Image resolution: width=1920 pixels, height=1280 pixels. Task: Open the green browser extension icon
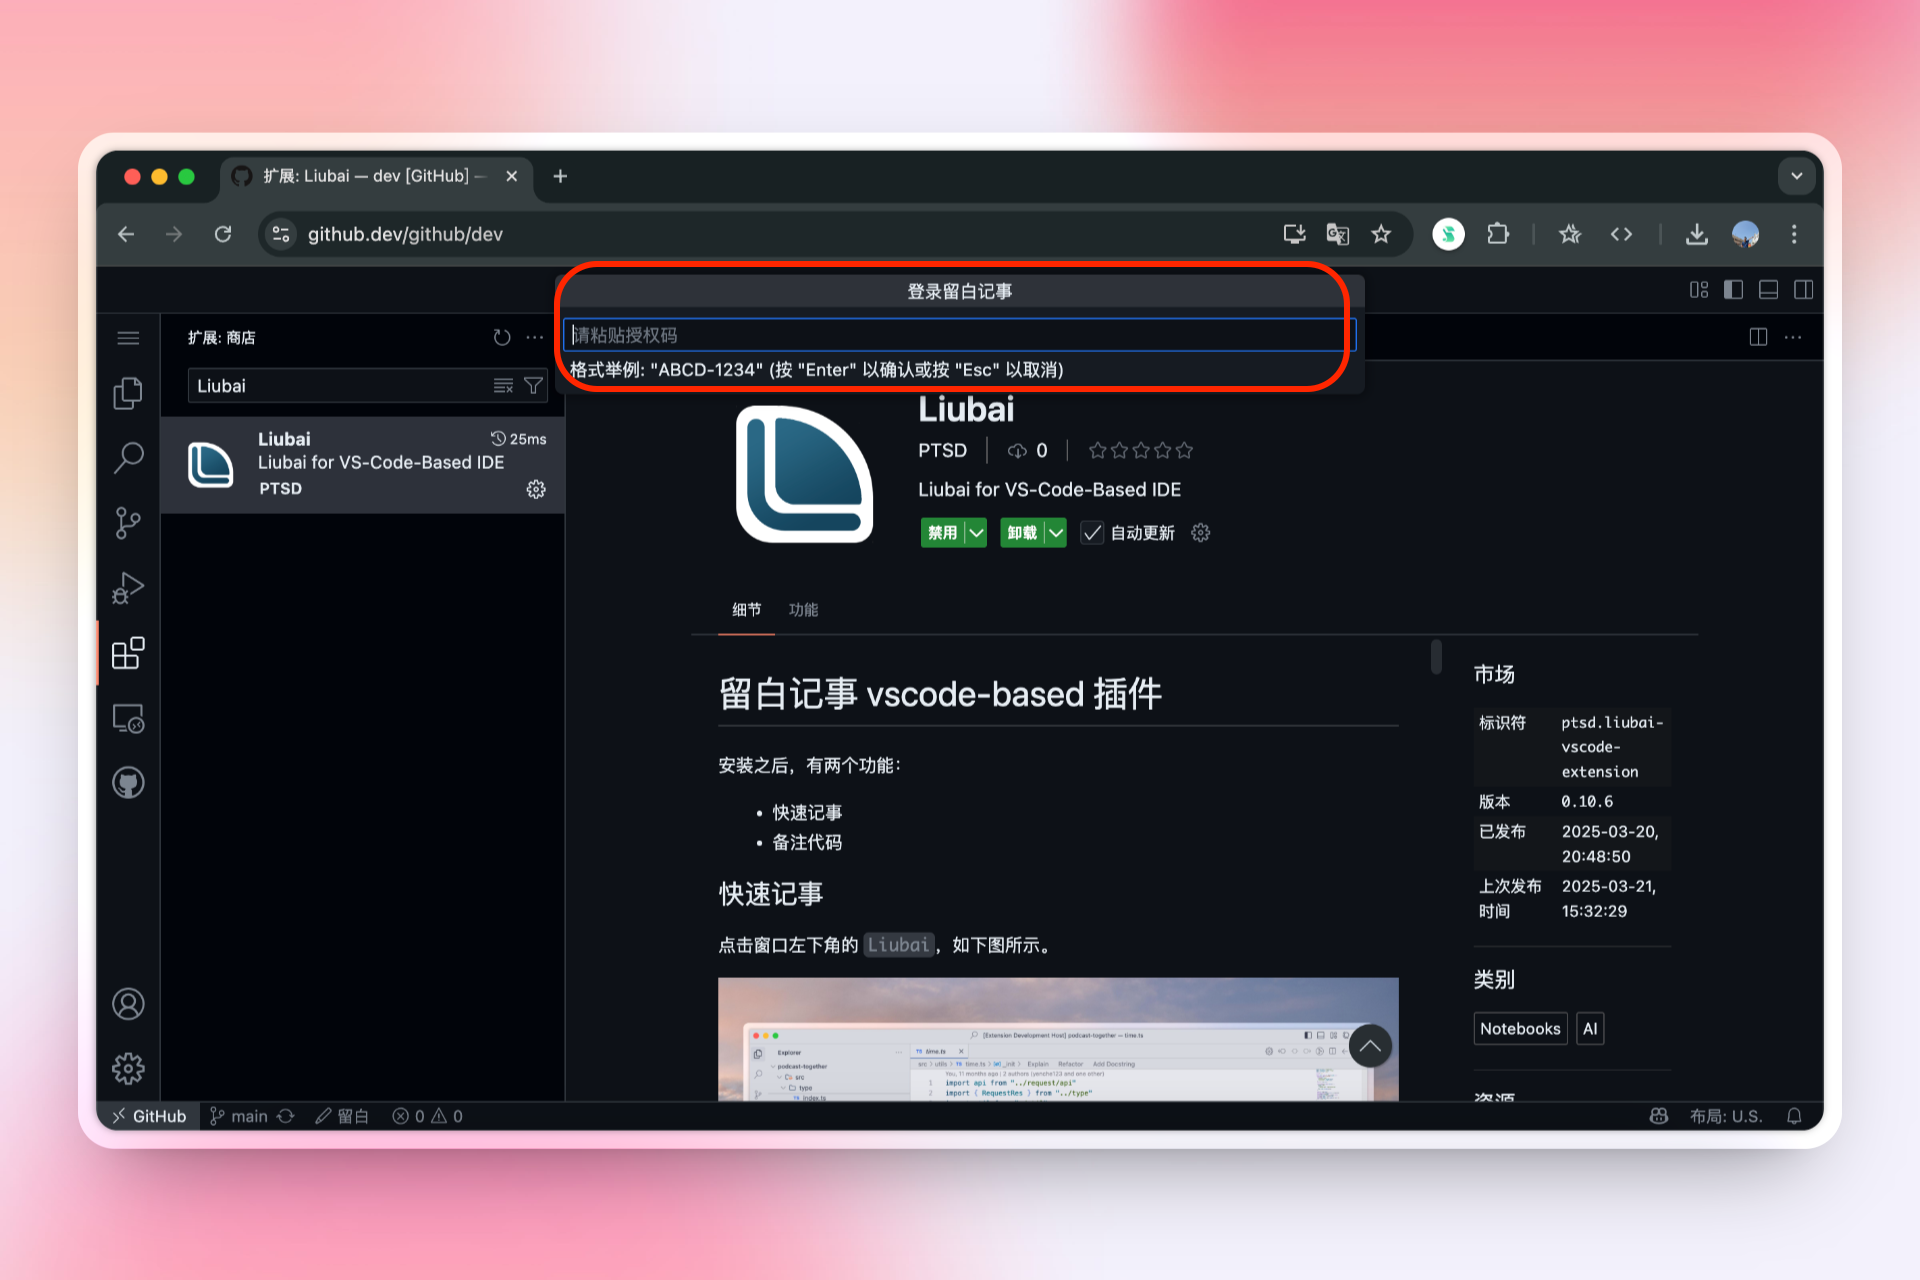coord(1448,234)
